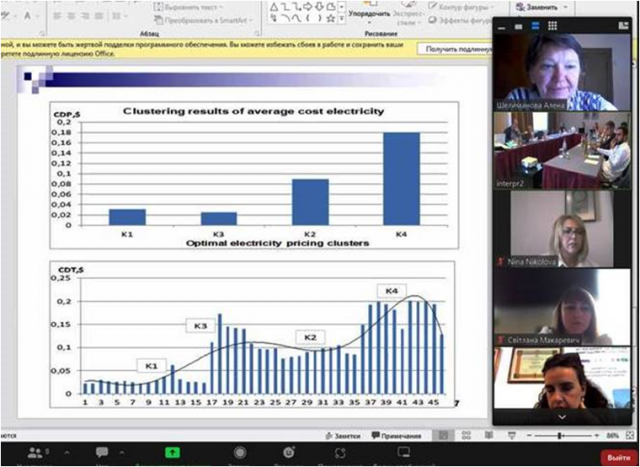Select the K2 label on lower chart

click(310, 338)
